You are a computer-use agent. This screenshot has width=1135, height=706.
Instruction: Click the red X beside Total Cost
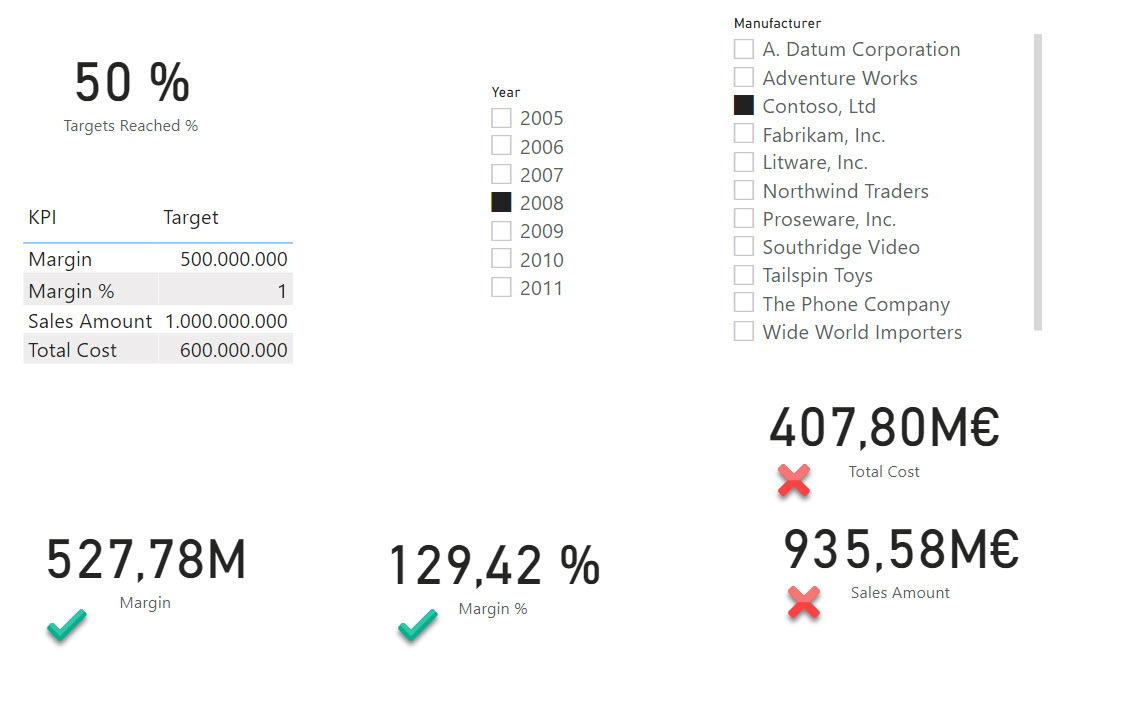coord(794,481)
